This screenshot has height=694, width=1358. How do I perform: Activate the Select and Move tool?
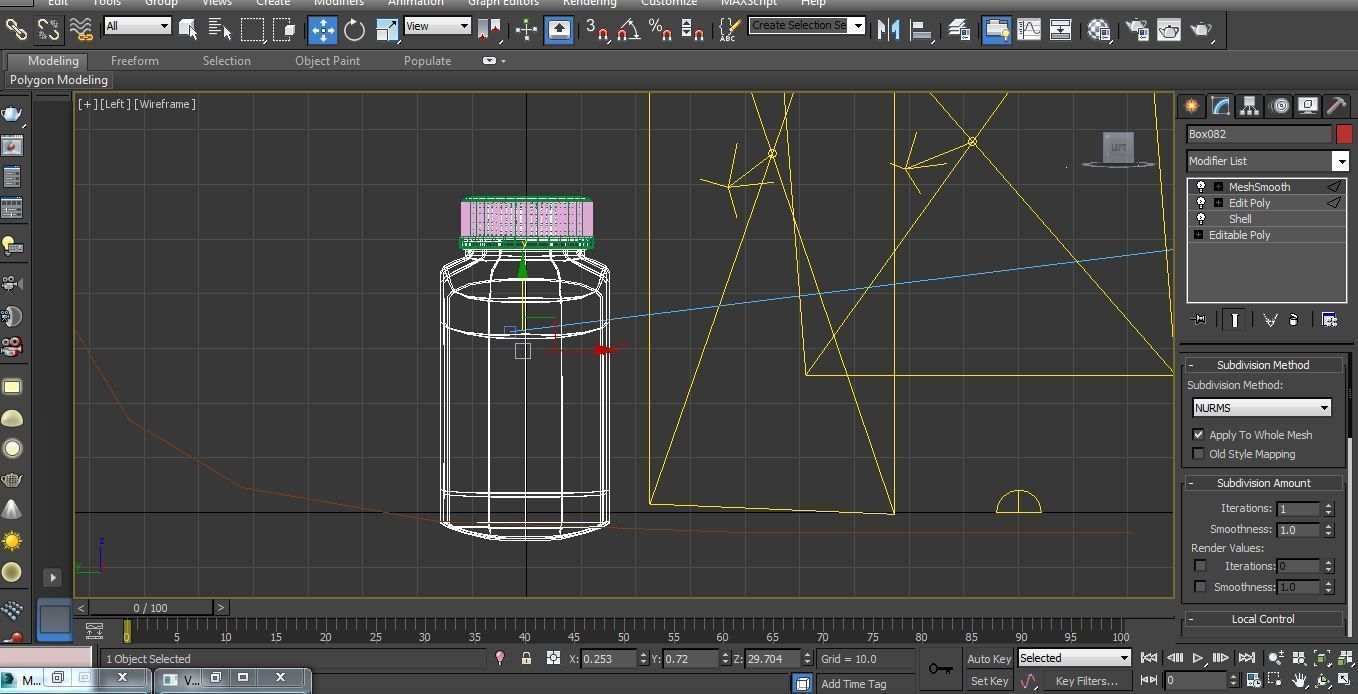pos(322,30)
